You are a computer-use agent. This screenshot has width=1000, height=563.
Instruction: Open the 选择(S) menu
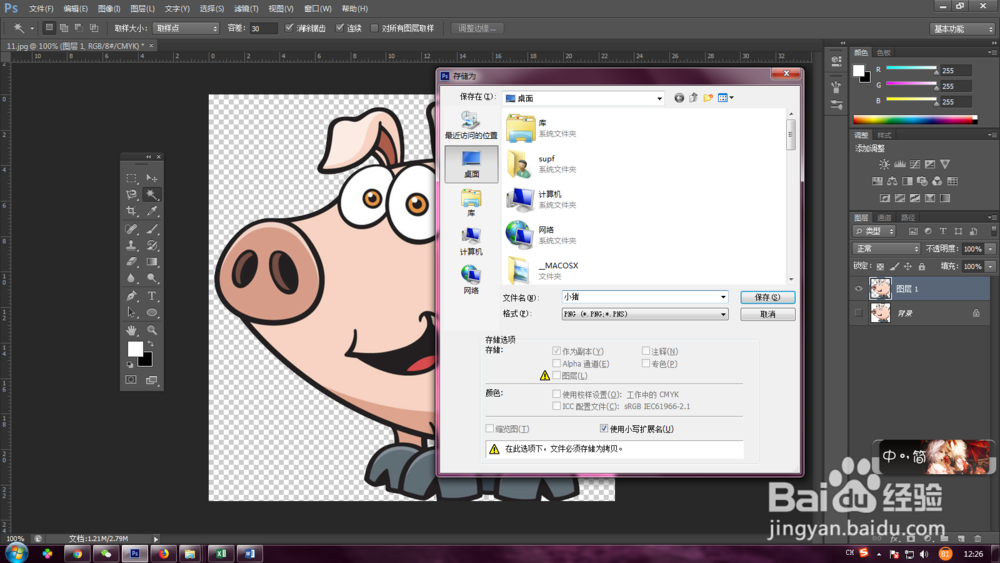(x=212, y=9)
